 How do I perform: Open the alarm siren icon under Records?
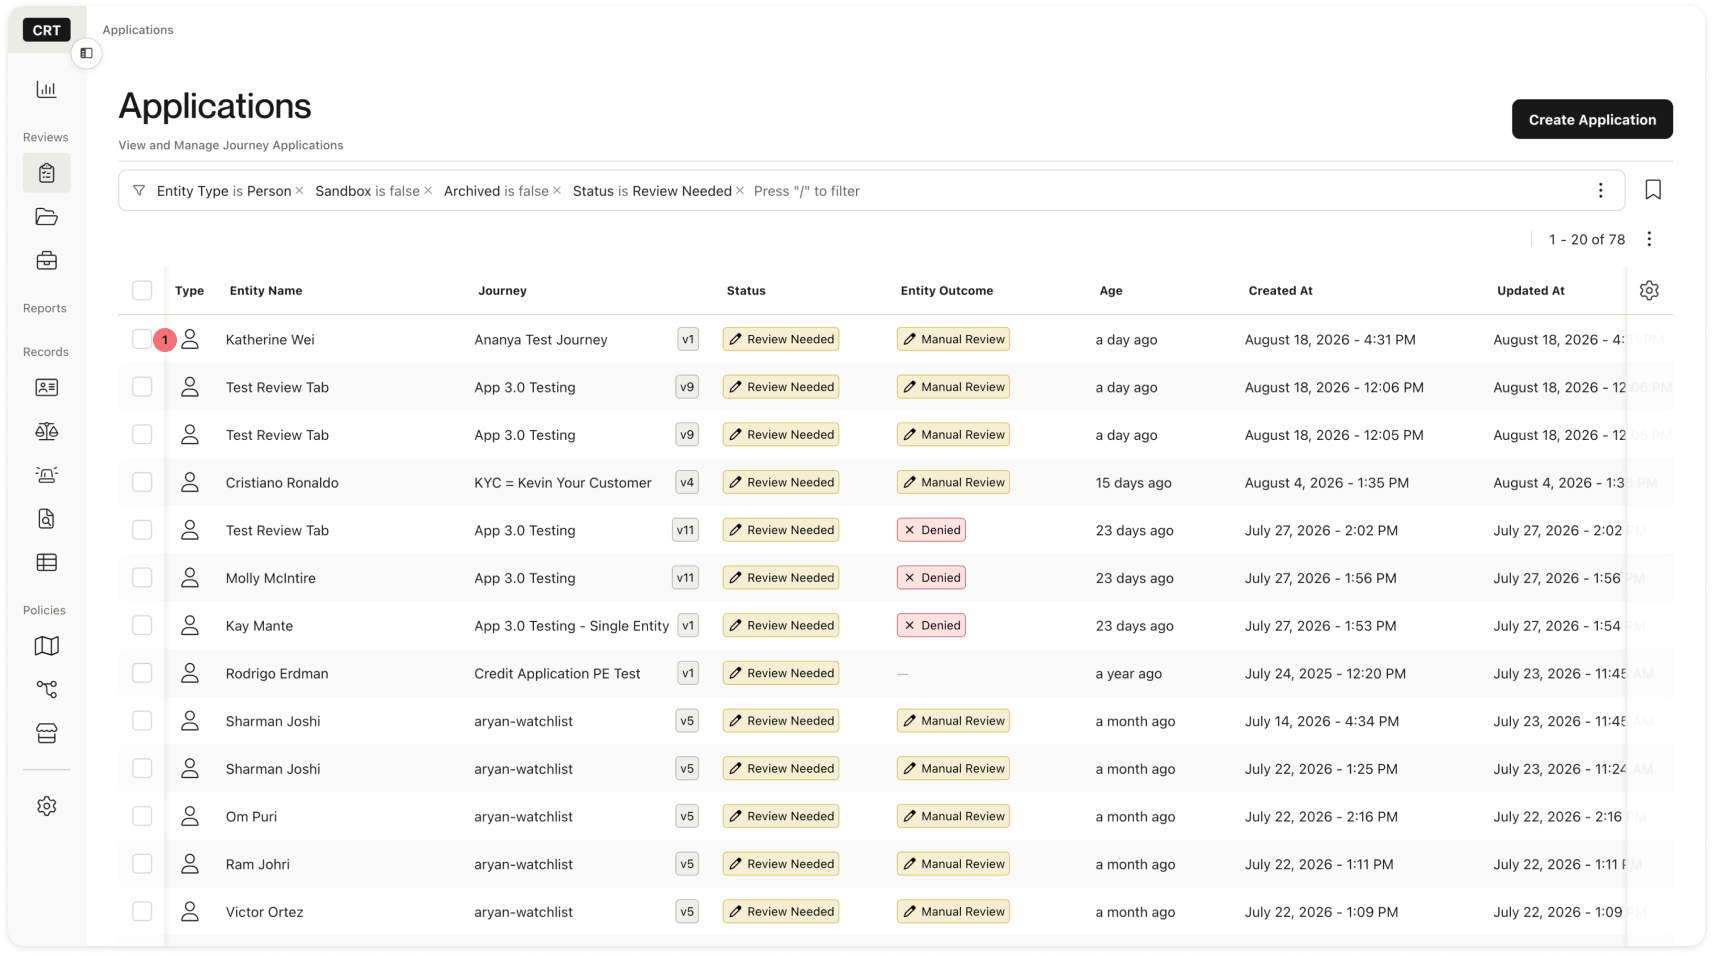click(x=46, y=475)
